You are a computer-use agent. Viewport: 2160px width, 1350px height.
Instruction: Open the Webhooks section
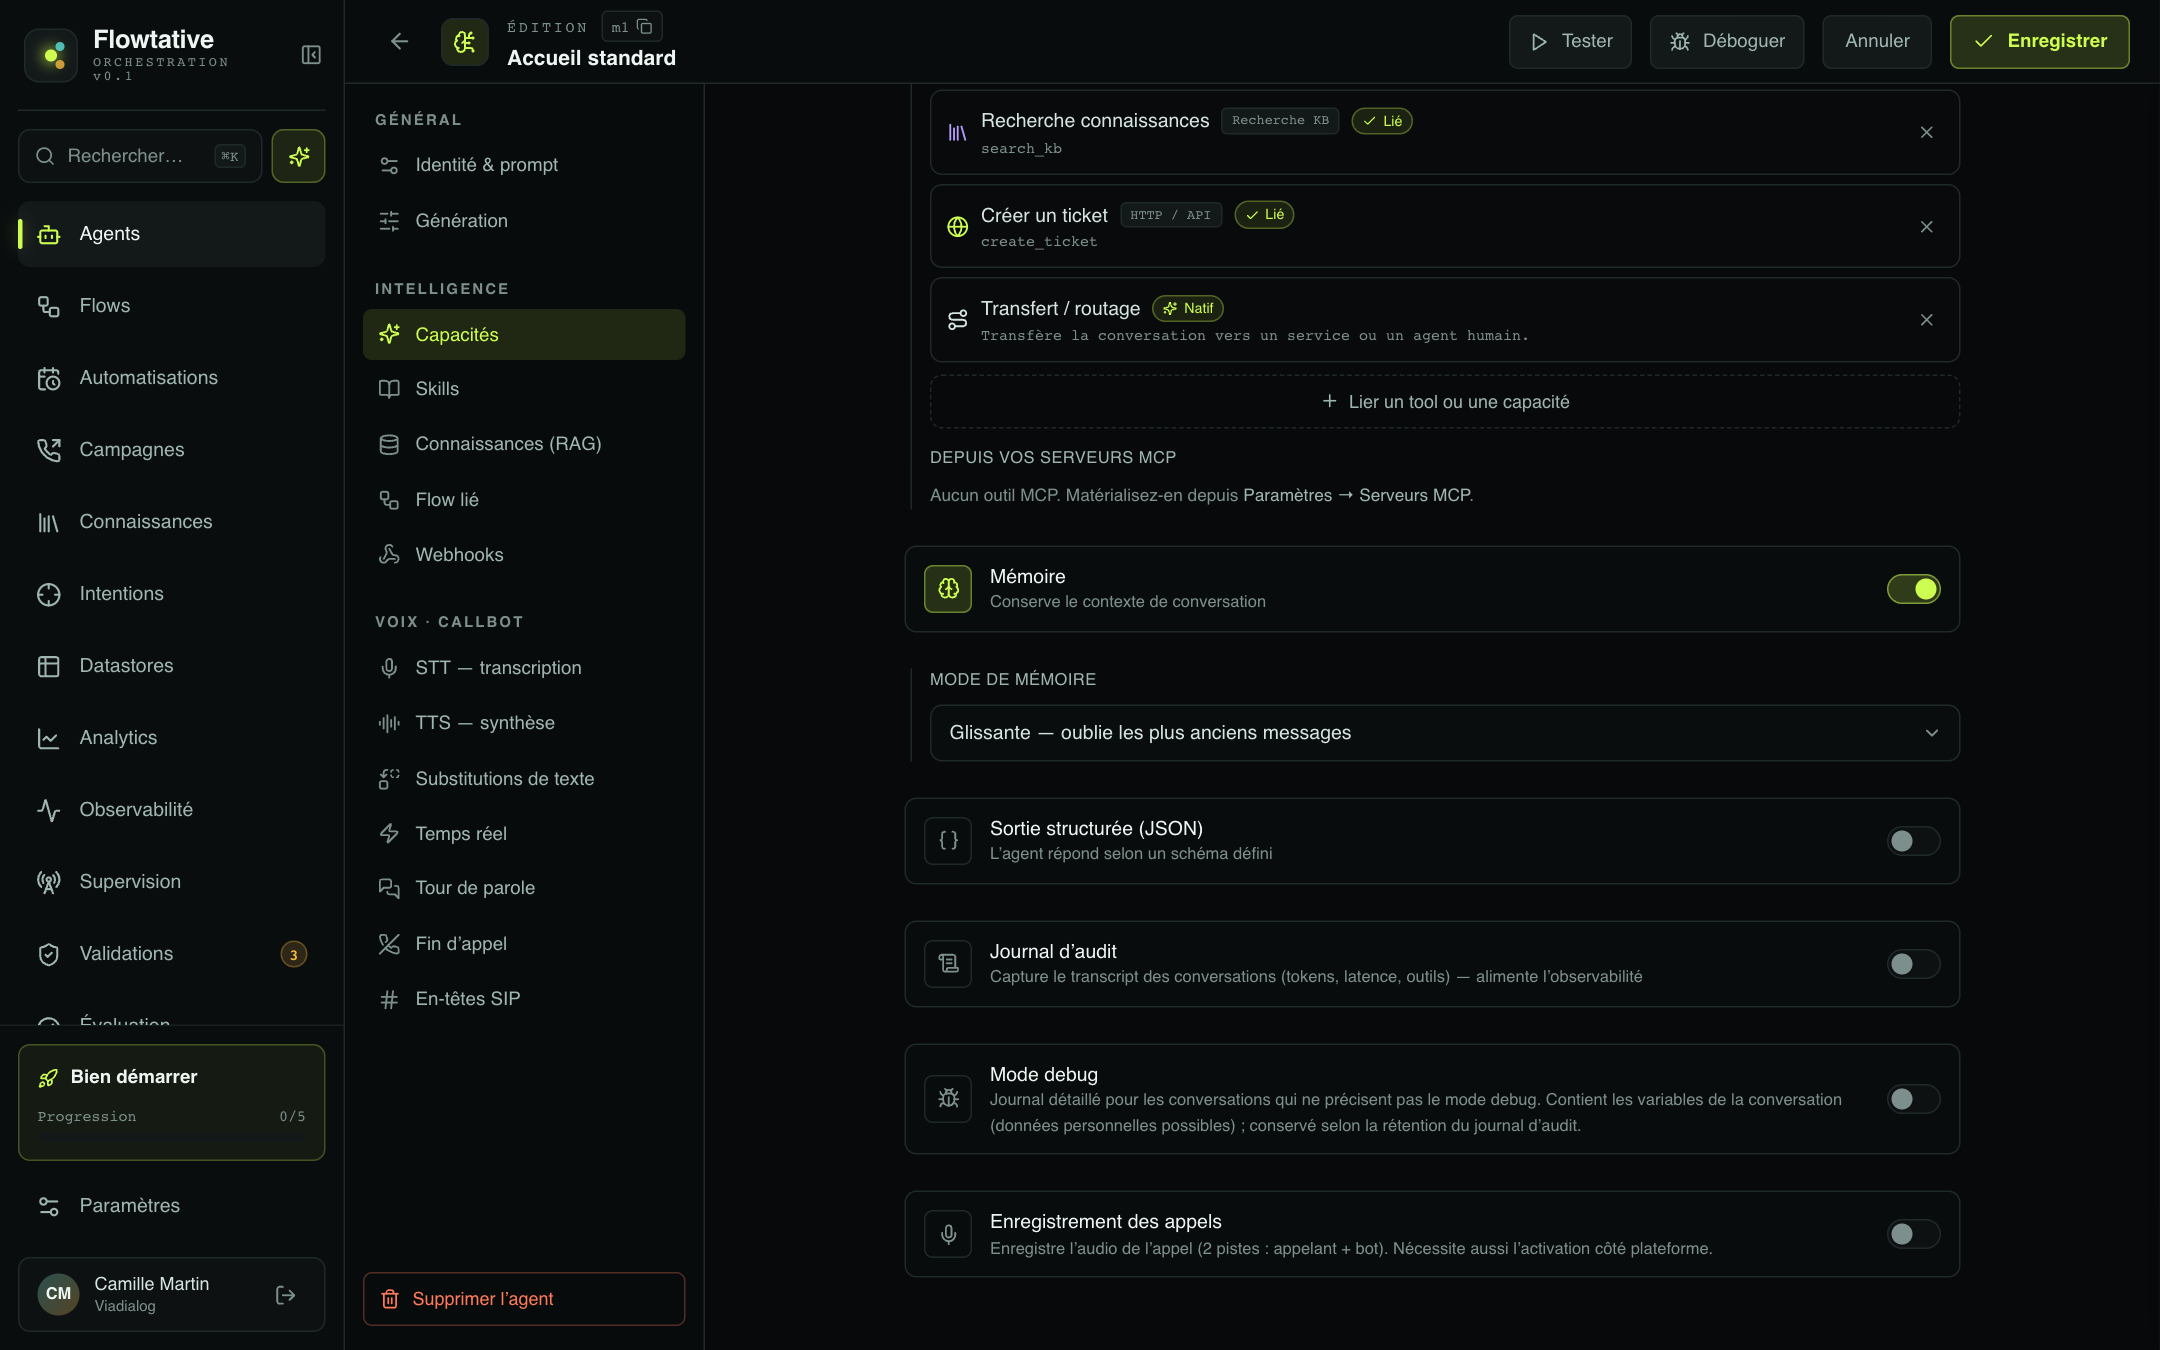point(524,555)
